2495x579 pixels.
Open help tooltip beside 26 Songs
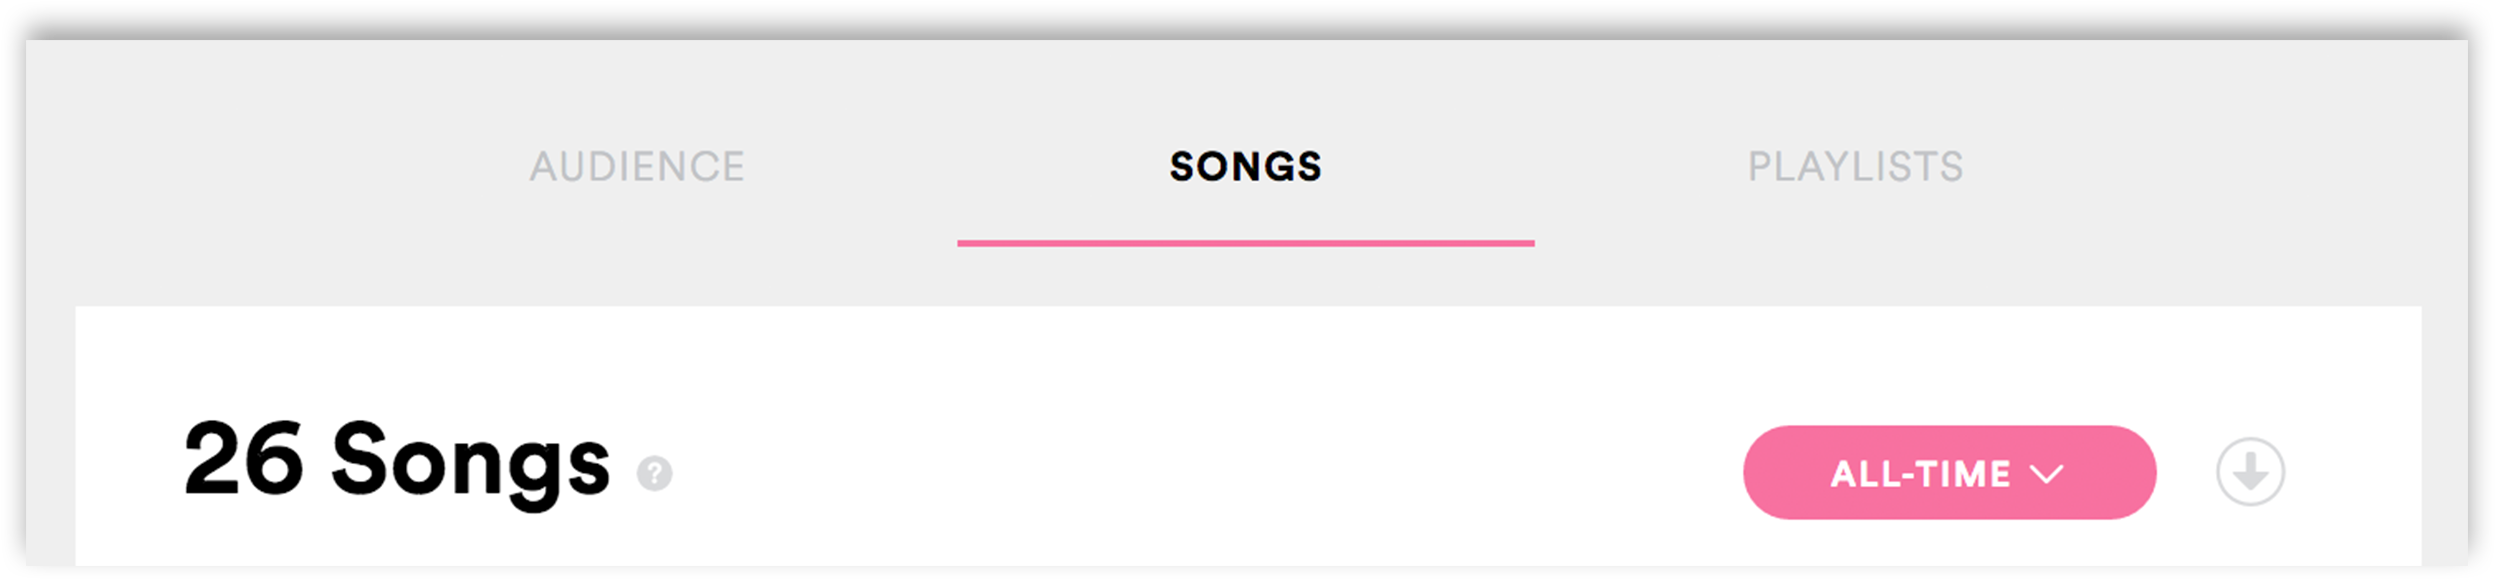(655, 473)
